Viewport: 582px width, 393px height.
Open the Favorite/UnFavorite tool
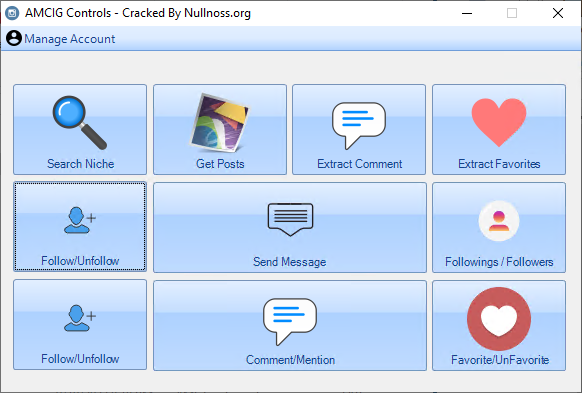(x=499, y=325)
